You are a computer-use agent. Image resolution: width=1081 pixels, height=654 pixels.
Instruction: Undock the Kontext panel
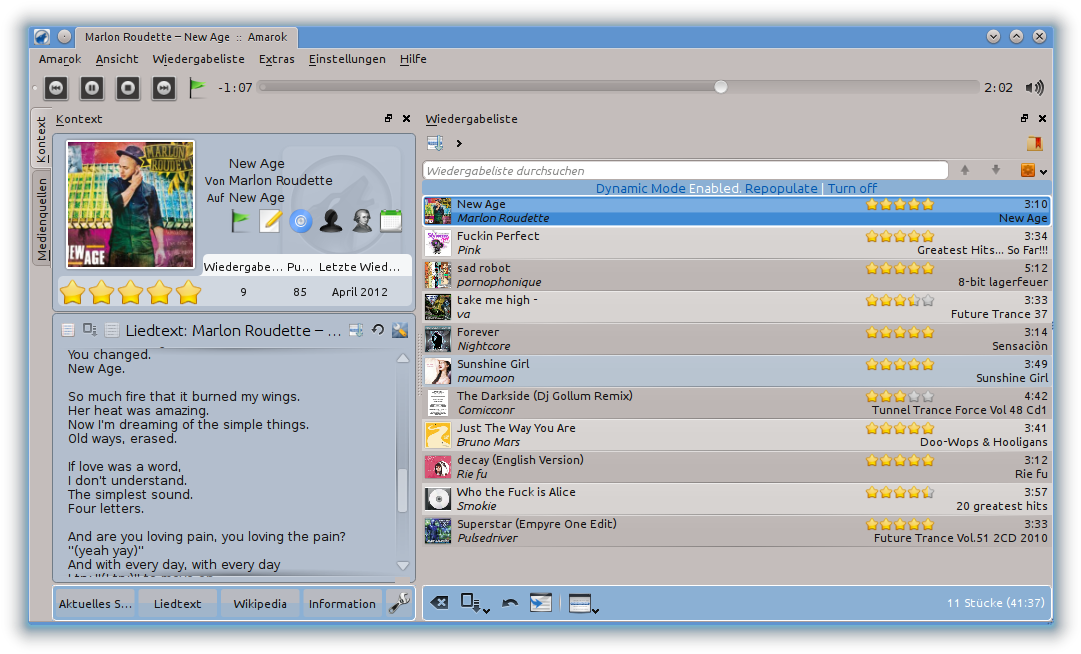coord(389,119)
